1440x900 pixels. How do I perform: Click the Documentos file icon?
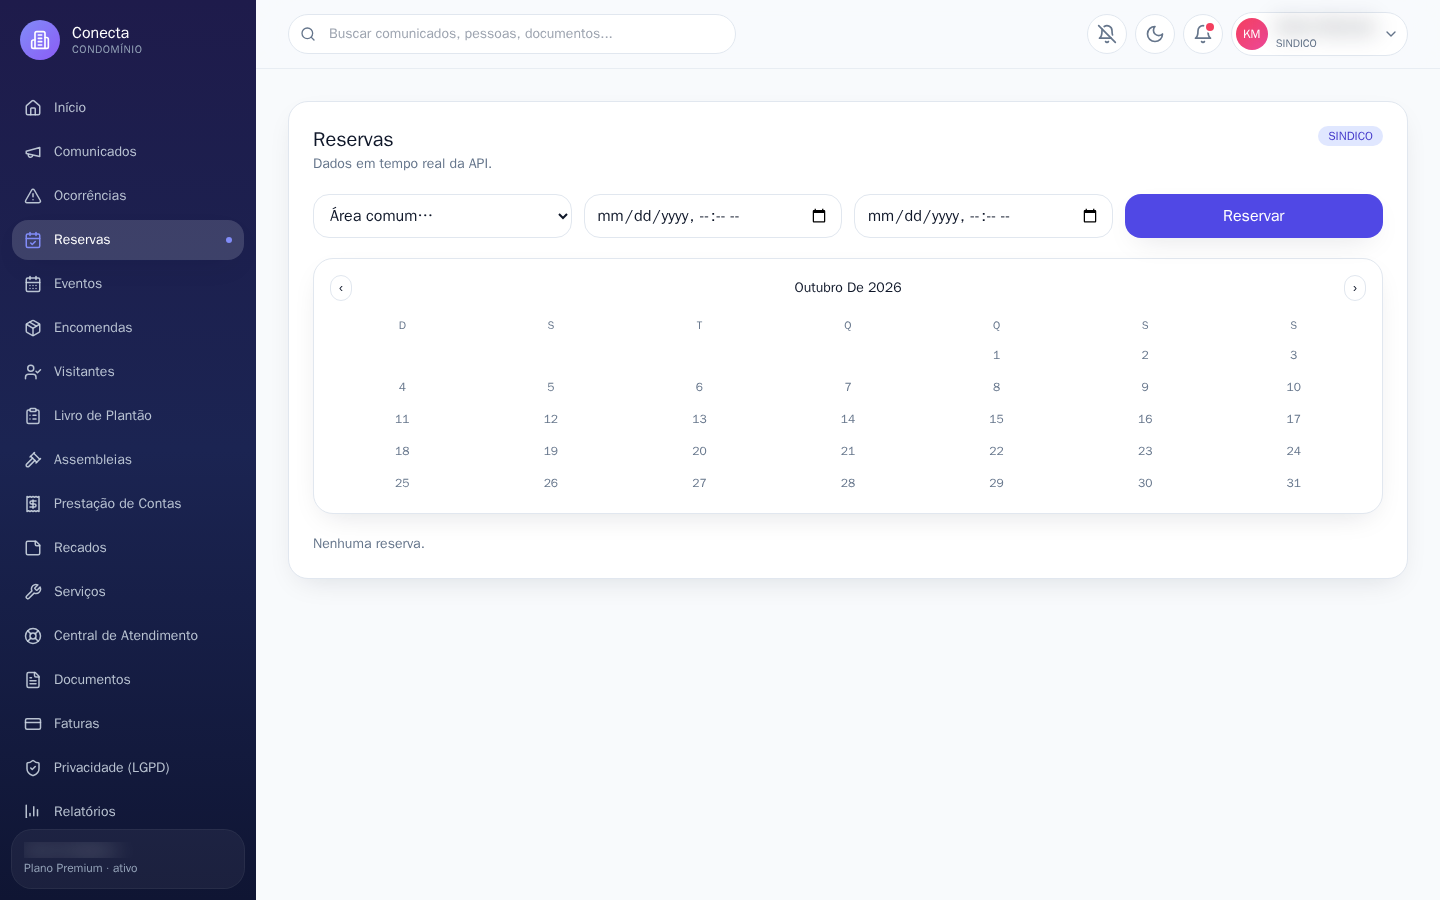[x=33, y=680]
